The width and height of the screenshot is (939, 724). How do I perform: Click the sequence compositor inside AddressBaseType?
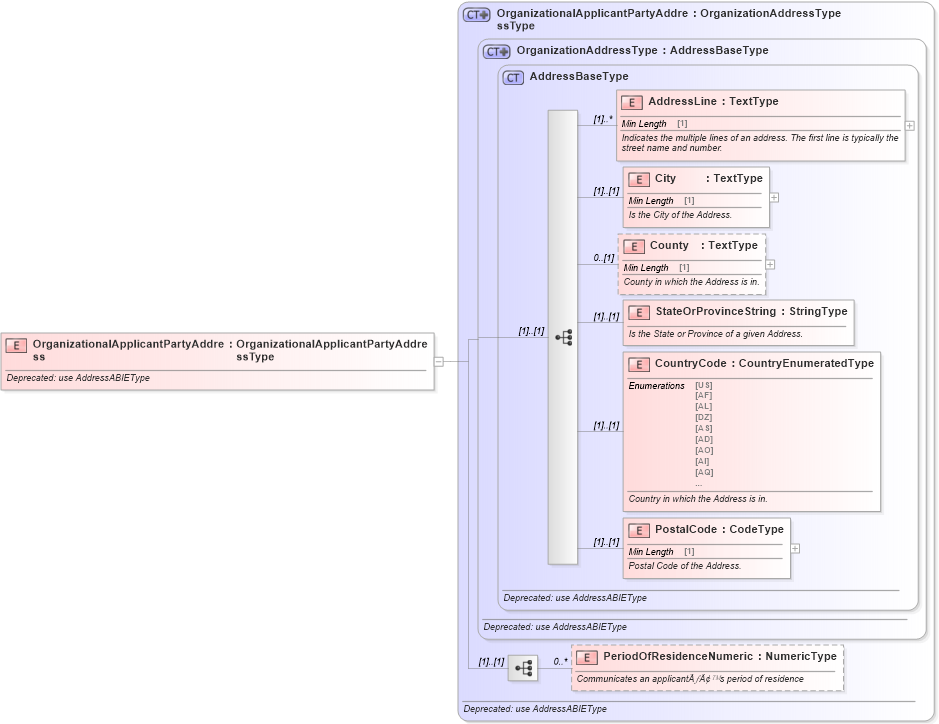click(564, 338)
